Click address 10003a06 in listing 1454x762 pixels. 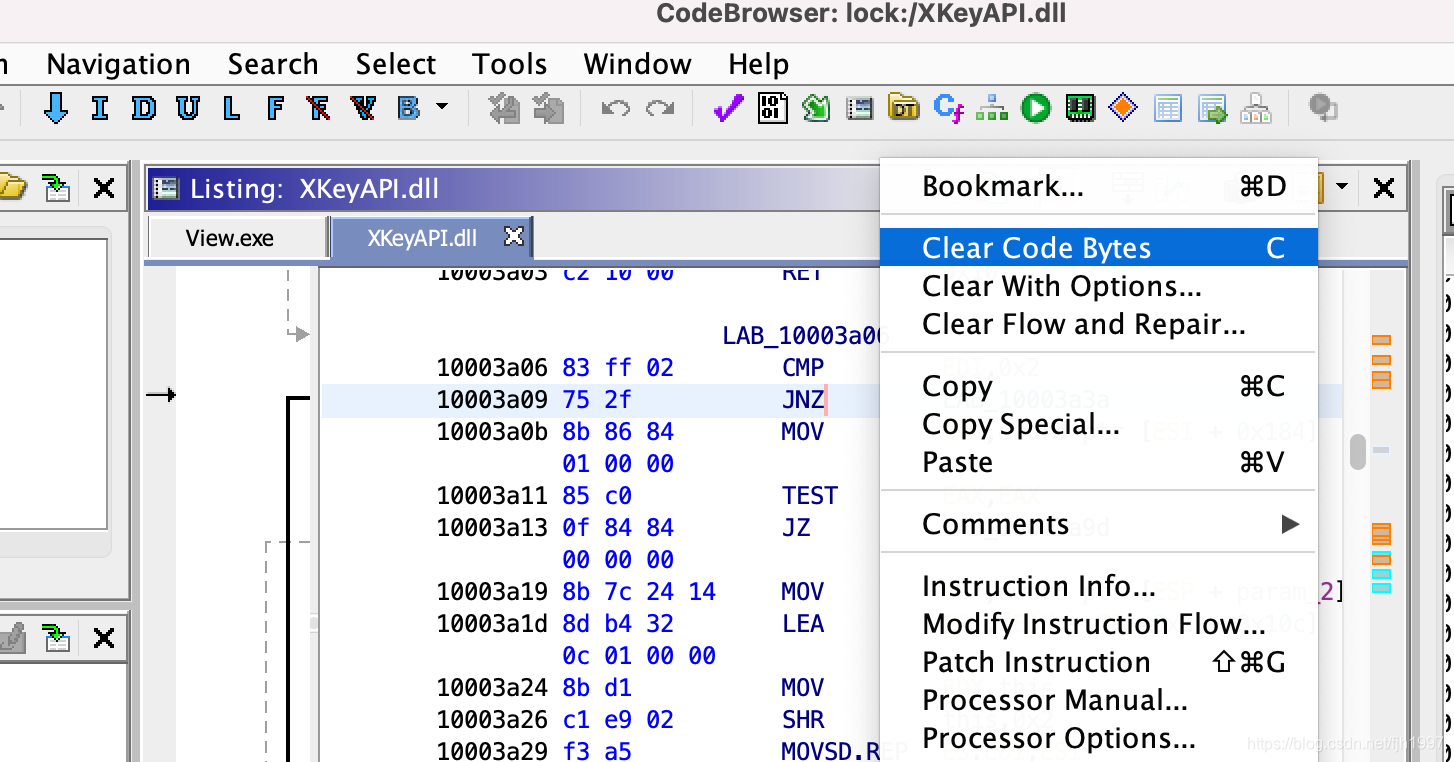[x=492, y=368]
